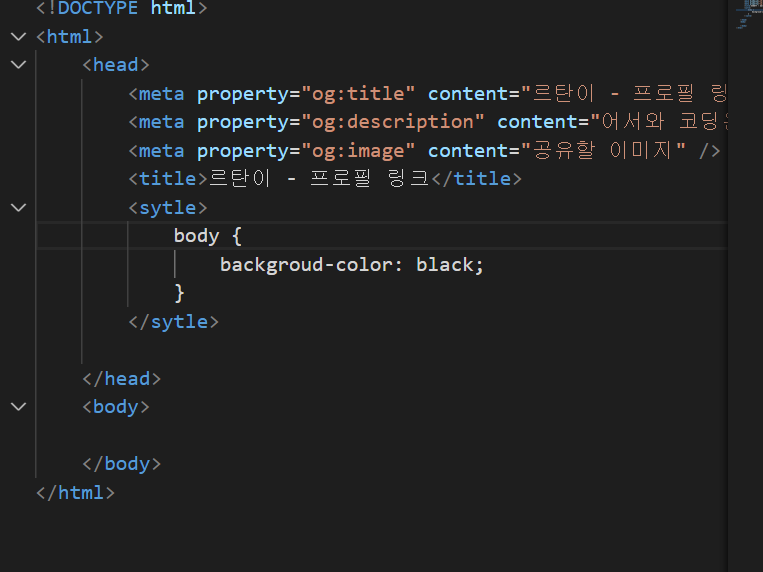Collapse the body tag fold chevron
The height and width of the screenshot is (572, 763).
(x=18, y=406)
